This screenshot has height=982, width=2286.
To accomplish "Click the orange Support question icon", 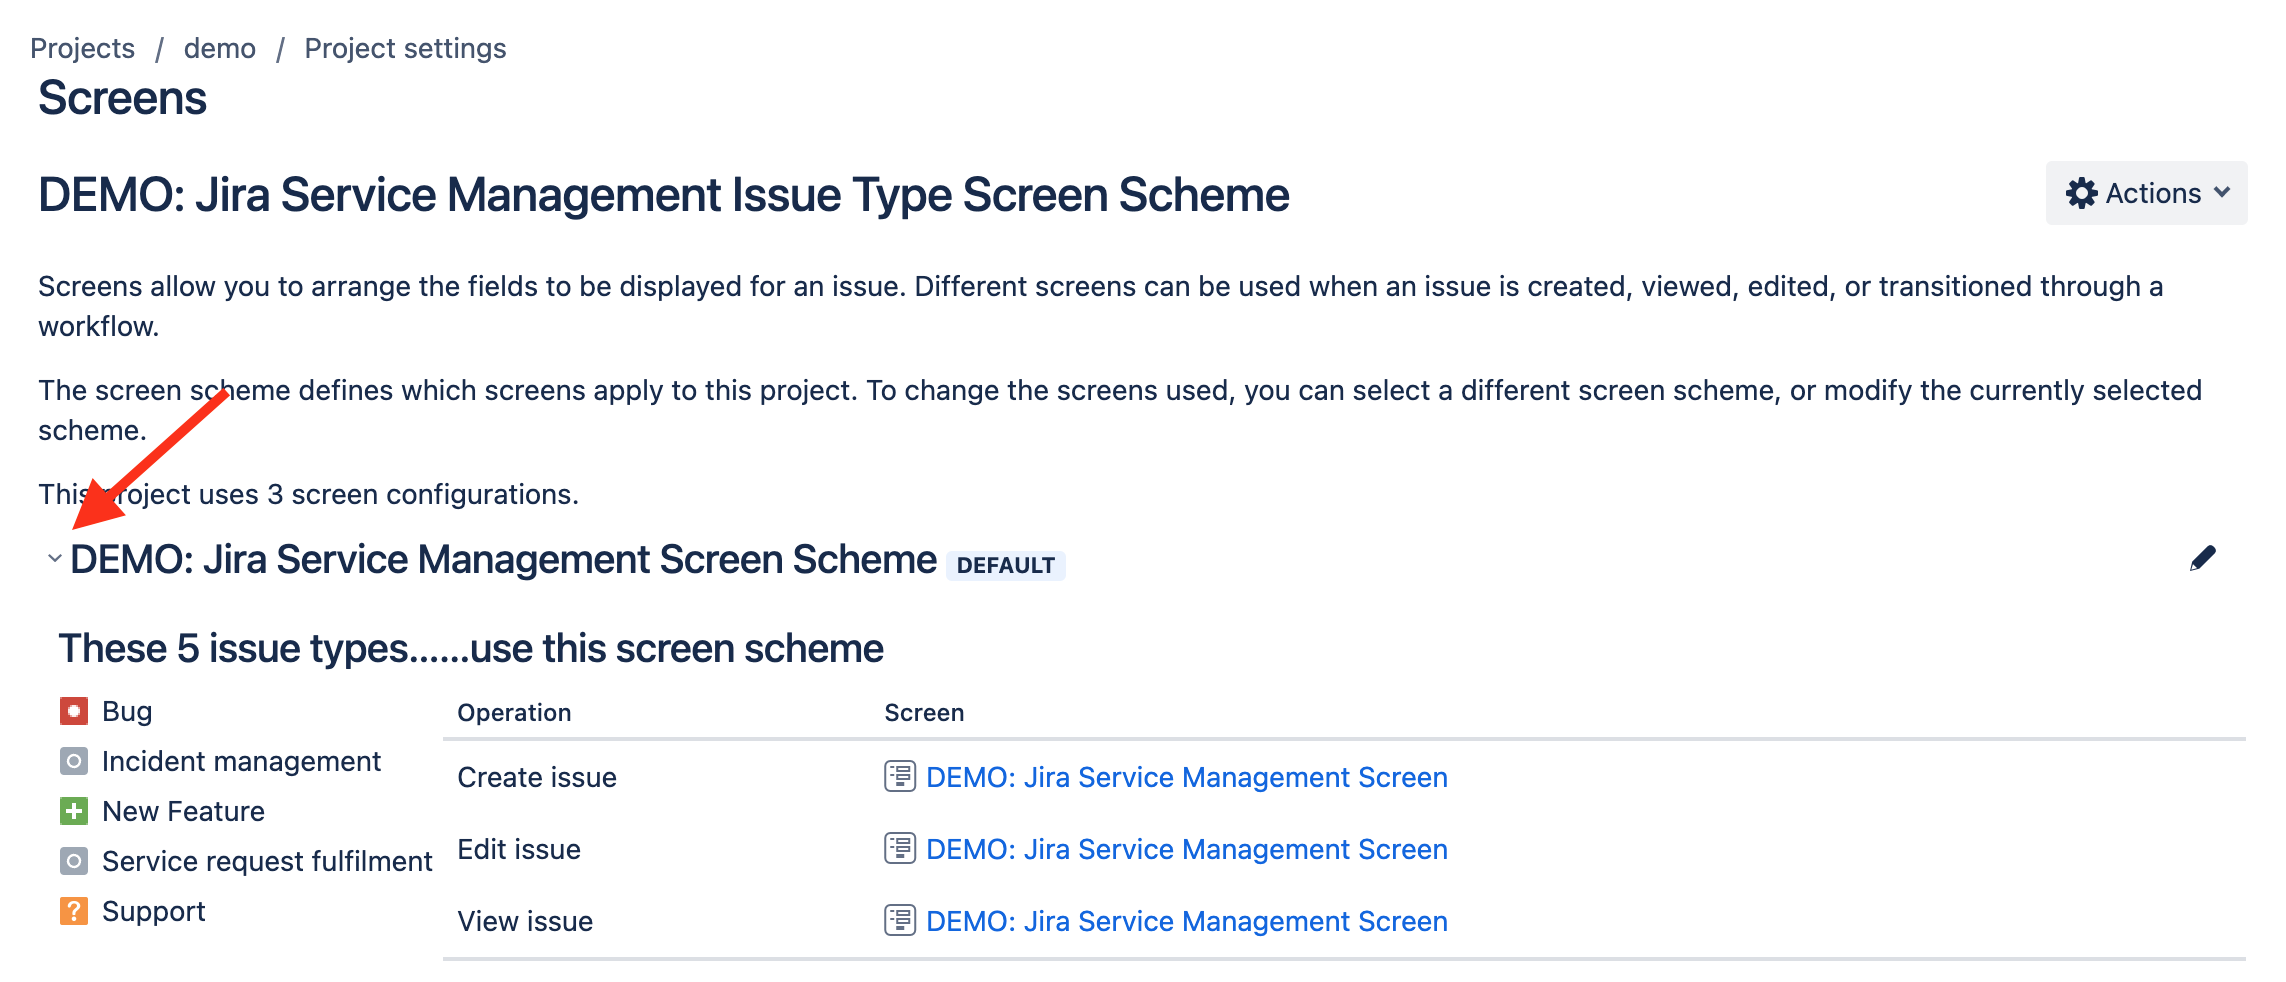I will [74, 911].
